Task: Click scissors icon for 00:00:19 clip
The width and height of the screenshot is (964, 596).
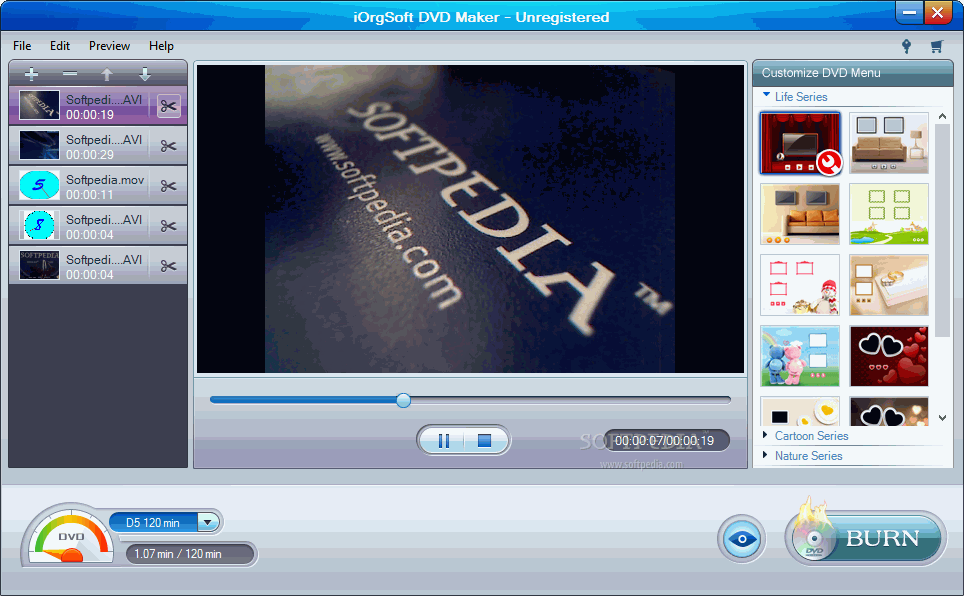Action: coord(168,106)
